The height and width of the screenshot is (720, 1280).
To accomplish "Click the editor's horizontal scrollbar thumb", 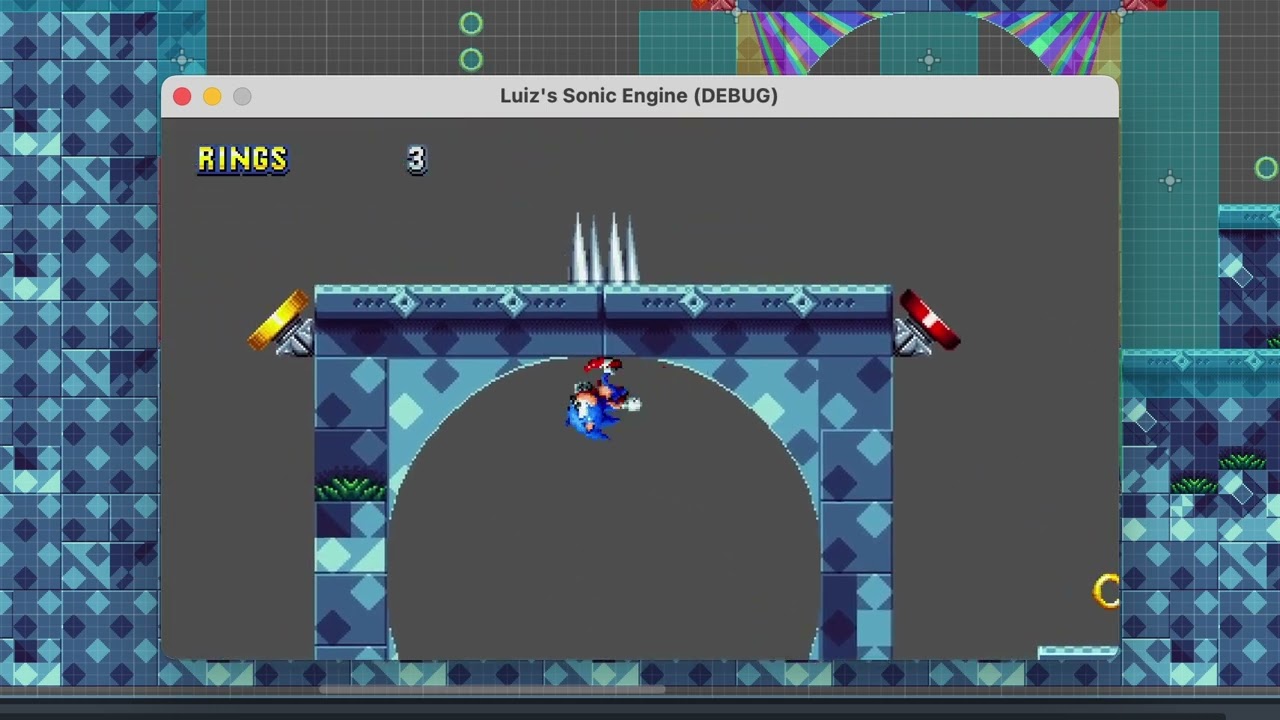I will 492,689.
